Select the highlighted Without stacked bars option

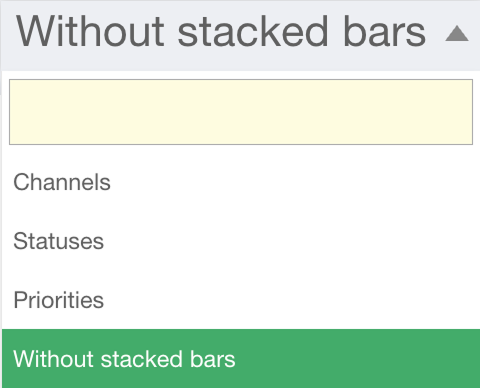point(241,358)
